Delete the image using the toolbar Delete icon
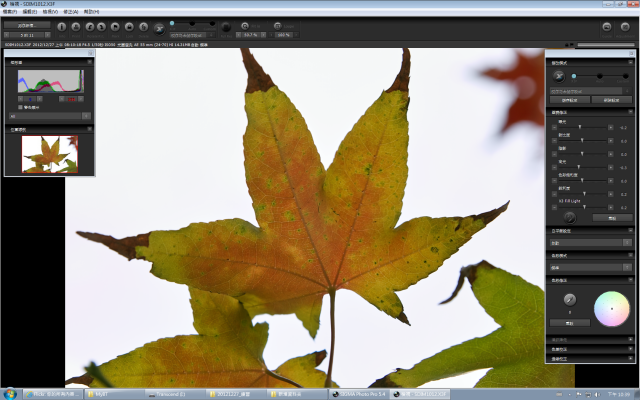 pyautogui.click(x=143, y=27)
